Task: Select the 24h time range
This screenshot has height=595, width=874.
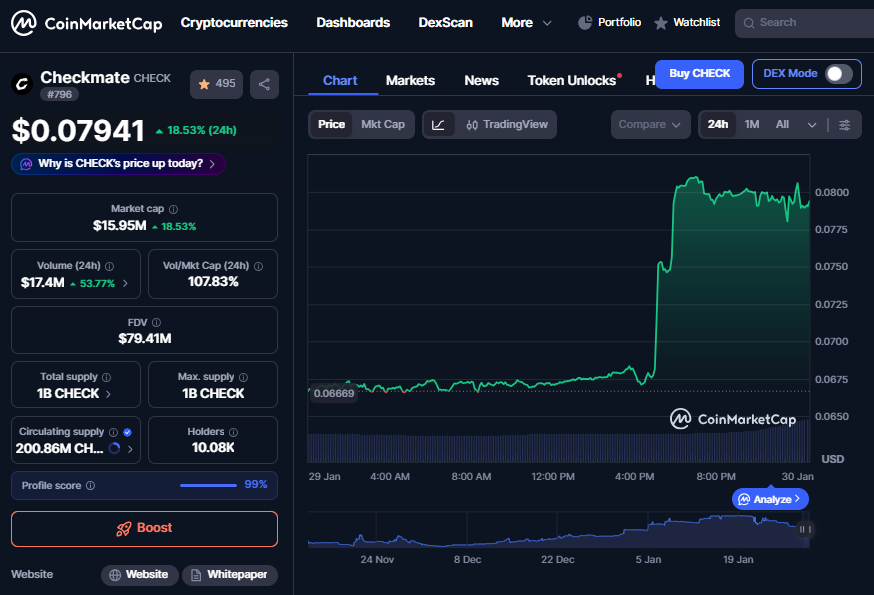Action: [x=718, y=124]
